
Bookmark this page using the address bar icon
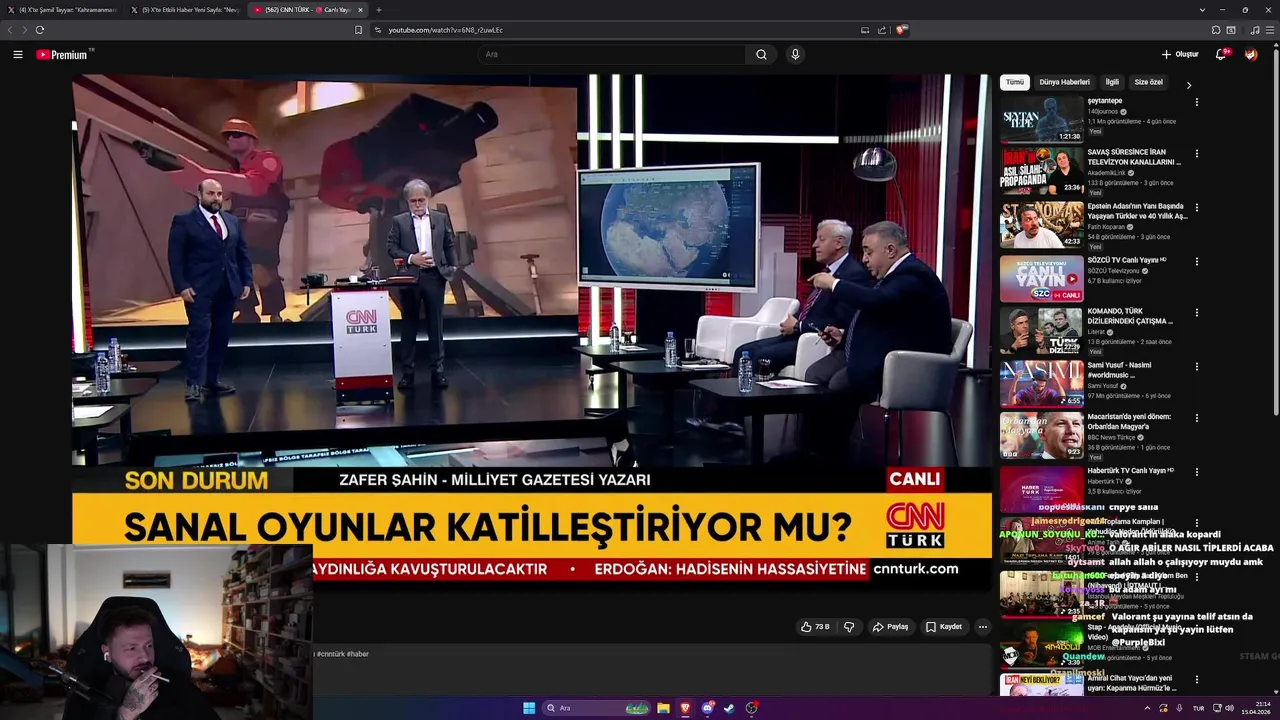pos(358,30)
